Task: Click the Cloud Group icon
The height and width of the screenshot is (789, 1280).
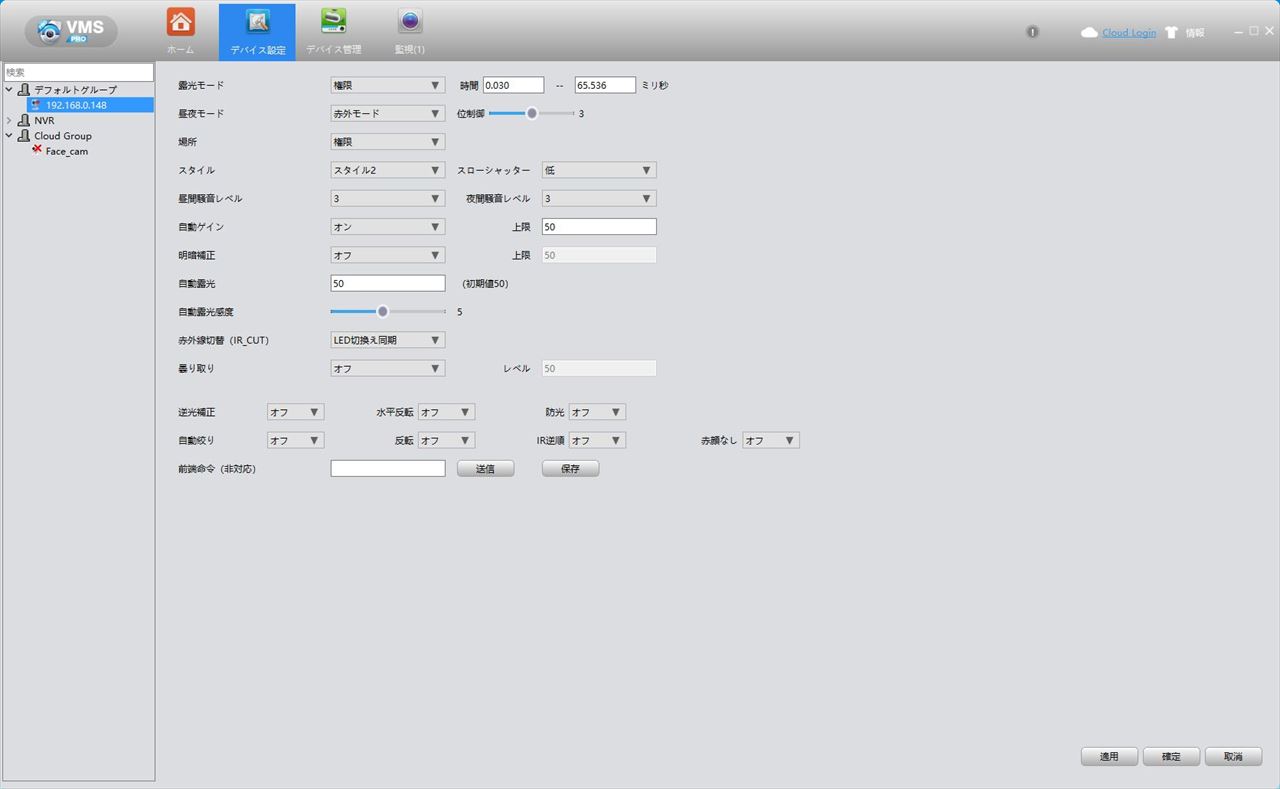Action: pos(24,136)
